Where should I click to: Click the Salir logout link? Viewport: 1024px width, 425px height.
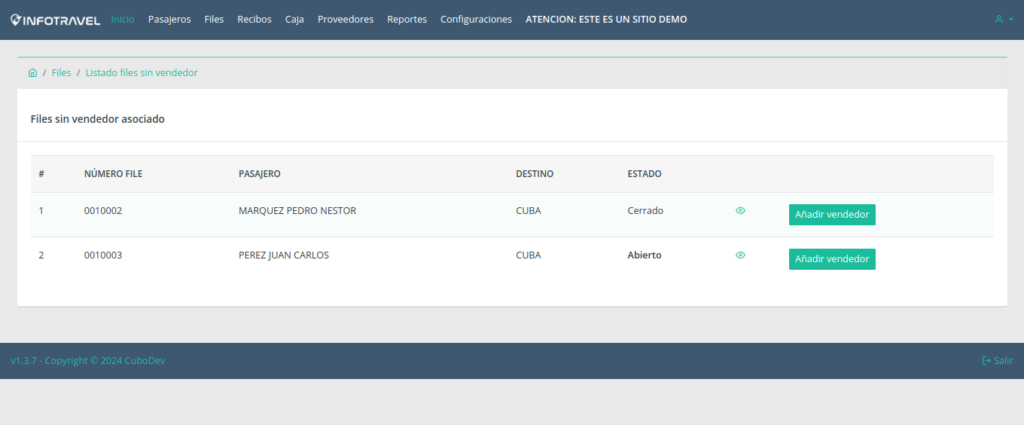point(998,360)
